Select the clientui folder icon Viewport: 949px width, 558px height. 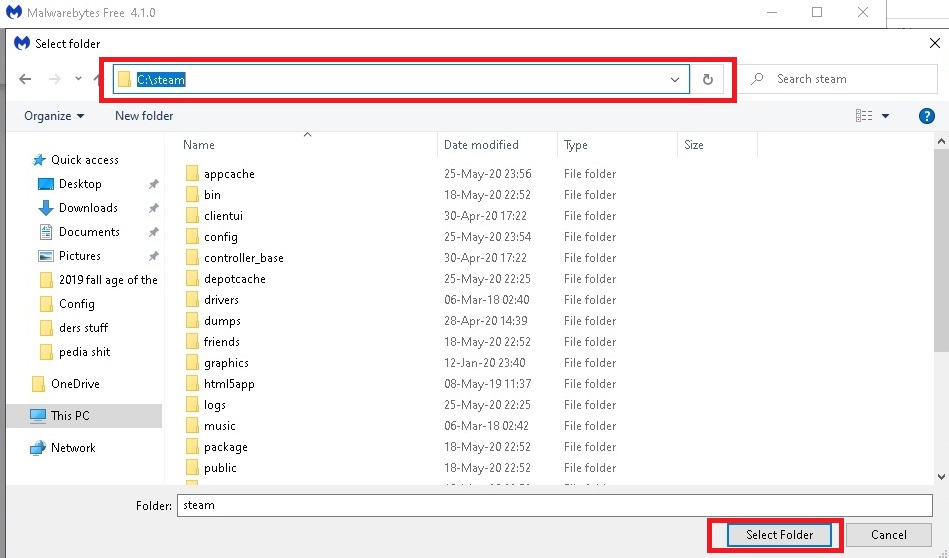pyautogui.click(x=192, y=215)
